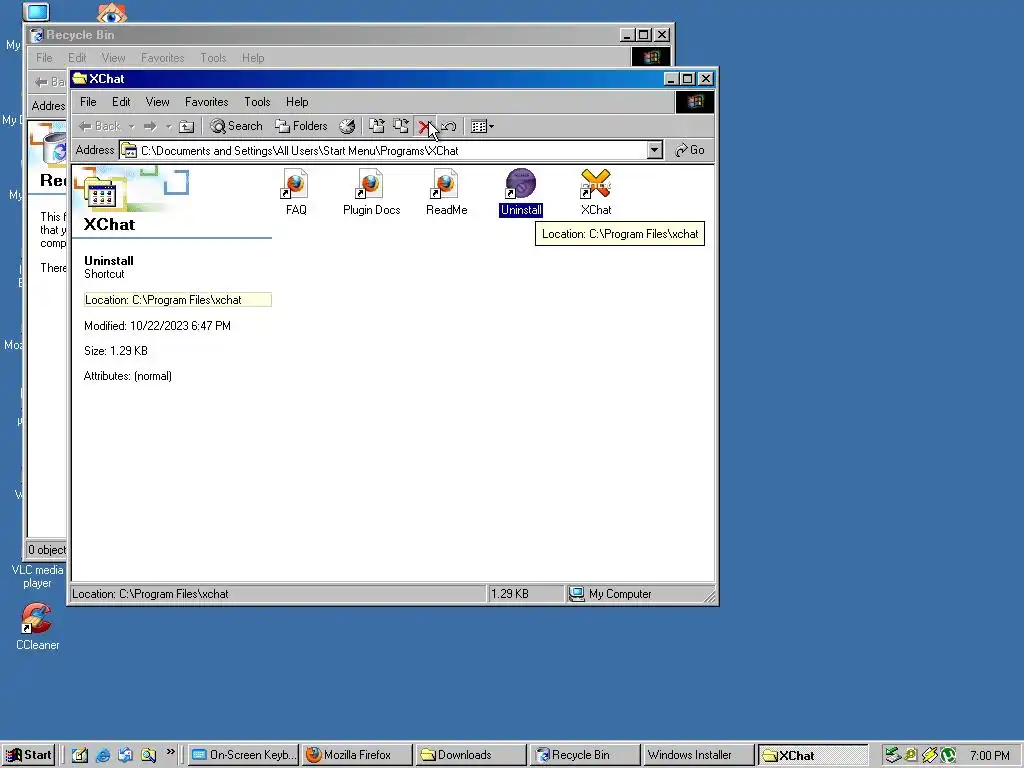
Task: Open the Edit menu in XChat window
Action: pyautogui.click(x=121, y=102)
